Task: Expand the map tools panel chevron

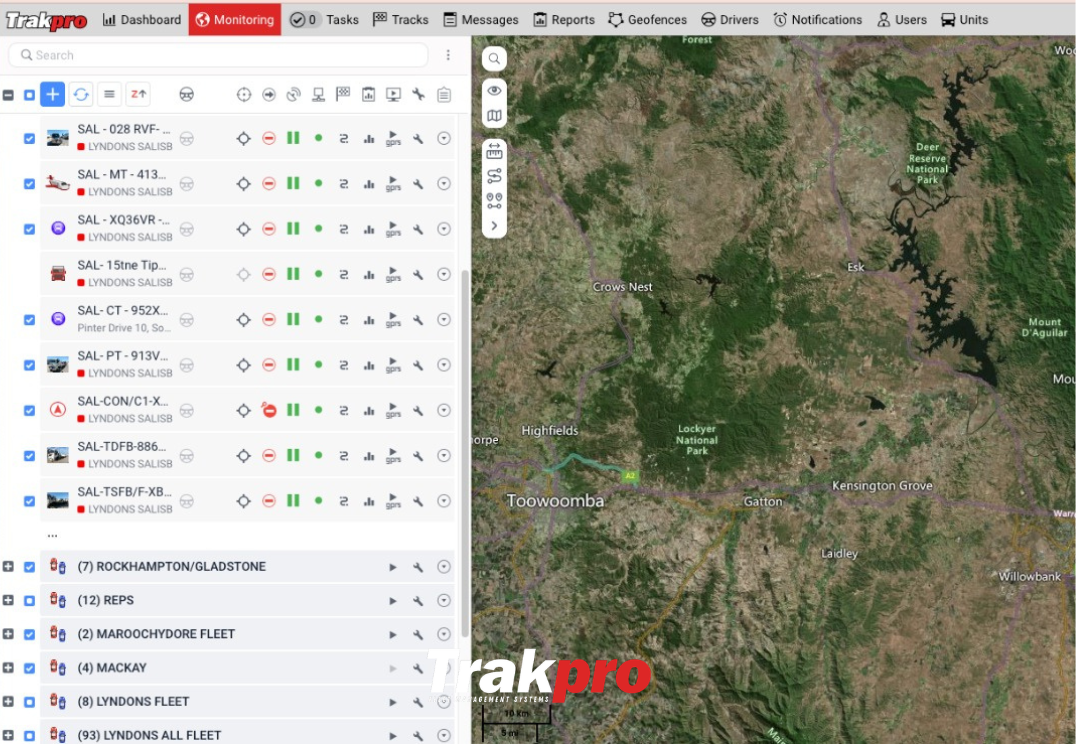Action: (494, 226)
